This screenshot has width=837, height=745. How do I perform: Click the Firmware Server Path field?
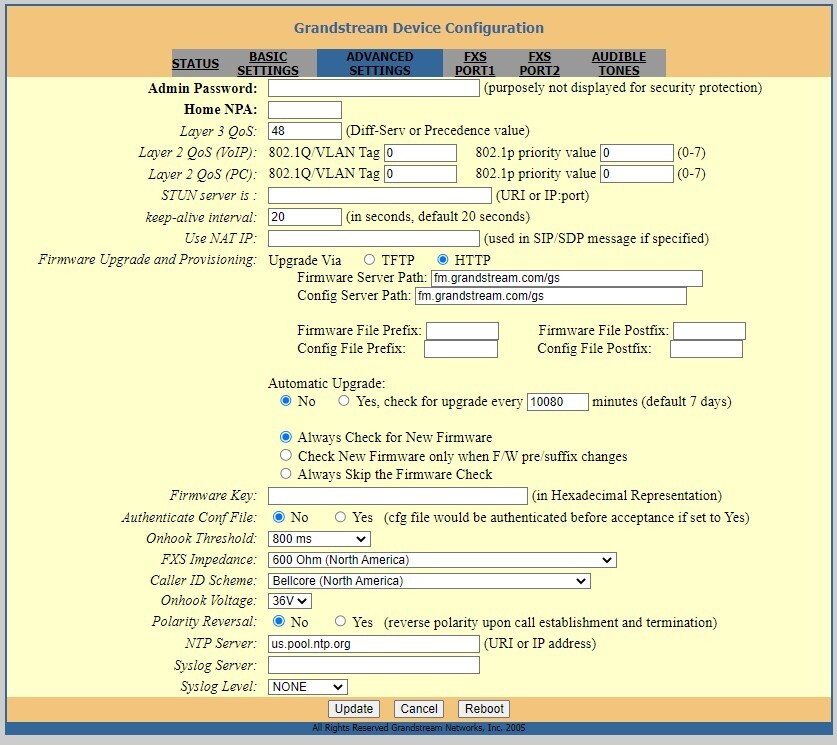567,278
